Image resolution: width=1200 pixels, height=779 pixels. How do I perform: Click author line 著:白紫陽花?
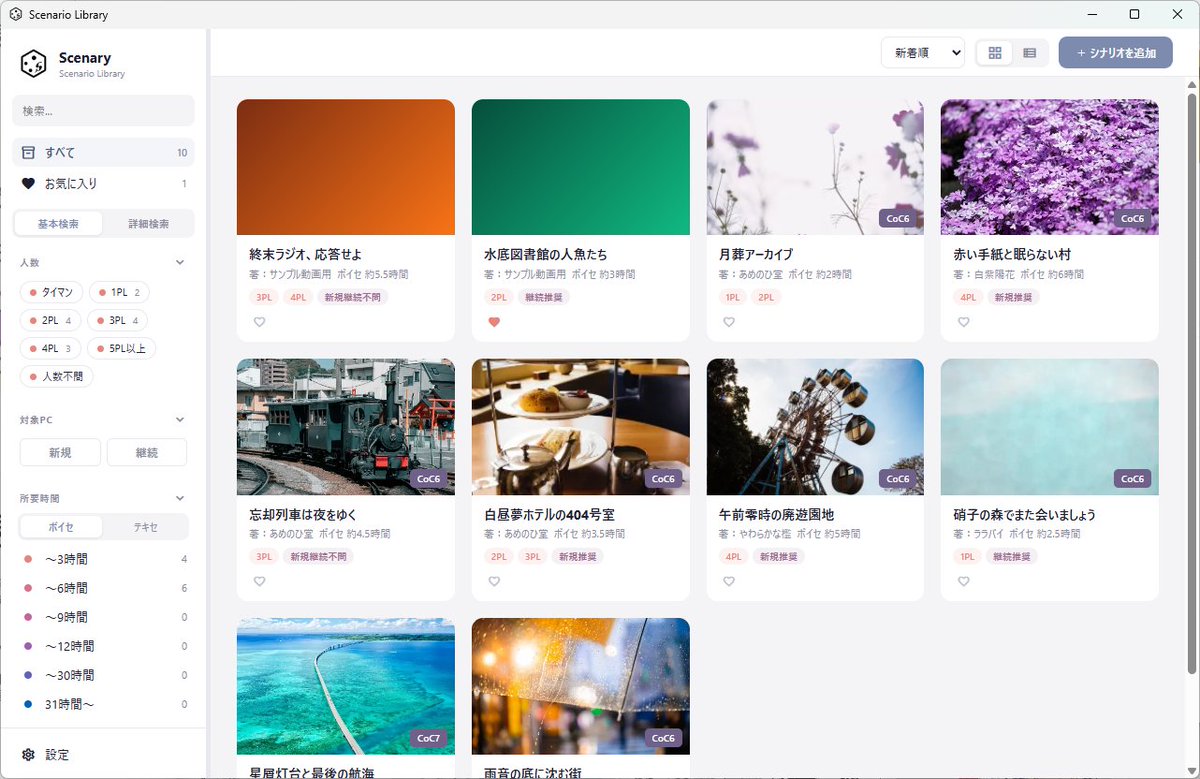pos(983,274)
